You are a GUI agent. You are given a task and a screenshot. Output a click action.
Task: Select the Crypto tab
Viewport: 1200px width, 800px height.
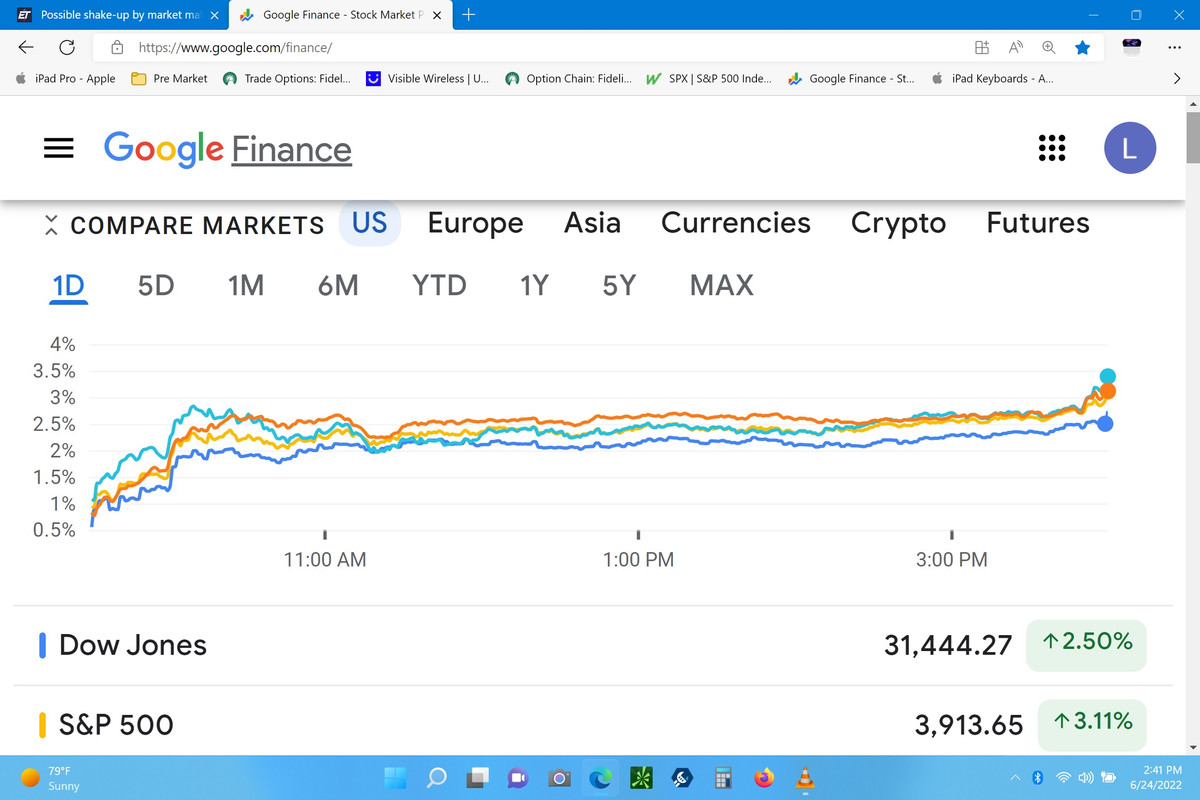pyautogui.click(x=898, y=223)
